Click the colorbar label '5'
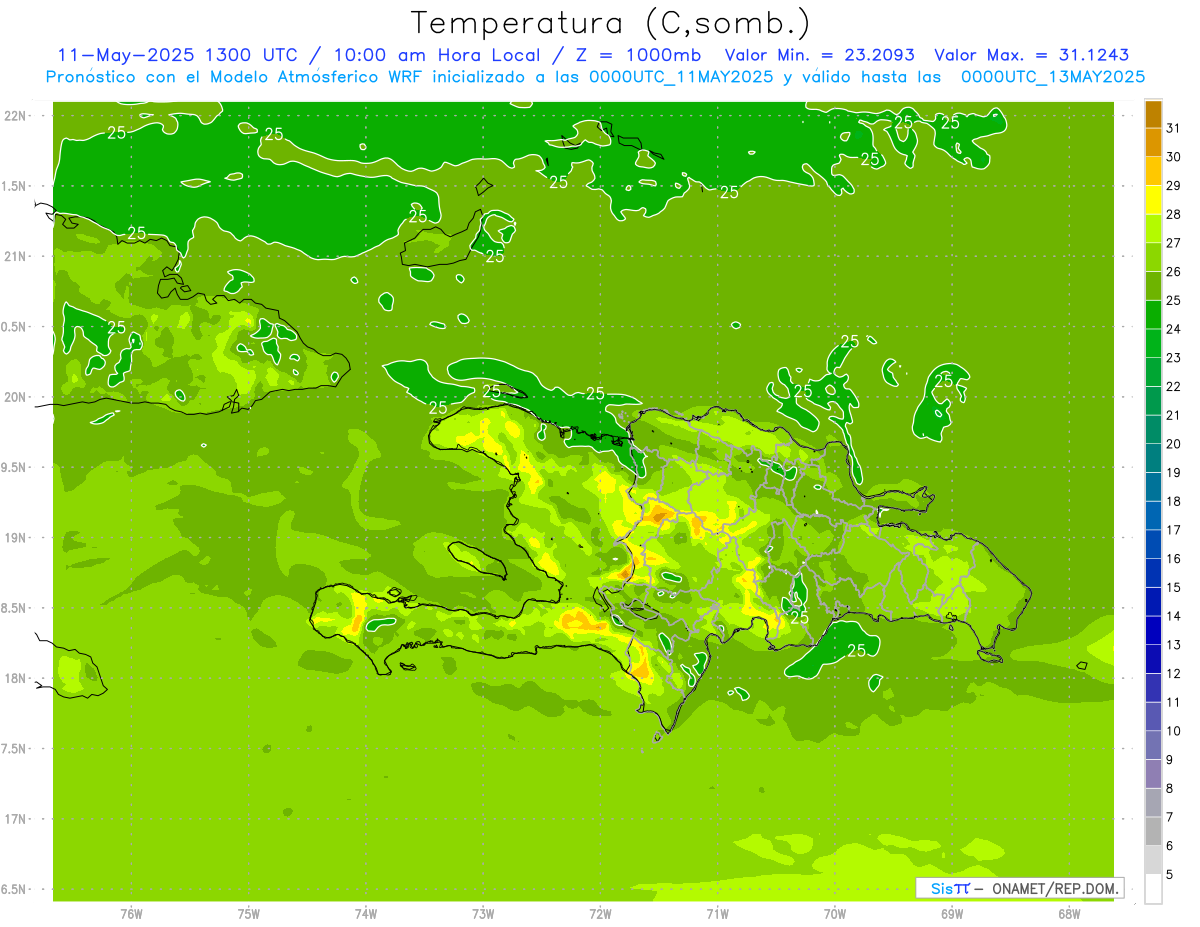Viewport: 1200px width, 927px height. [x=1169, y=874]
